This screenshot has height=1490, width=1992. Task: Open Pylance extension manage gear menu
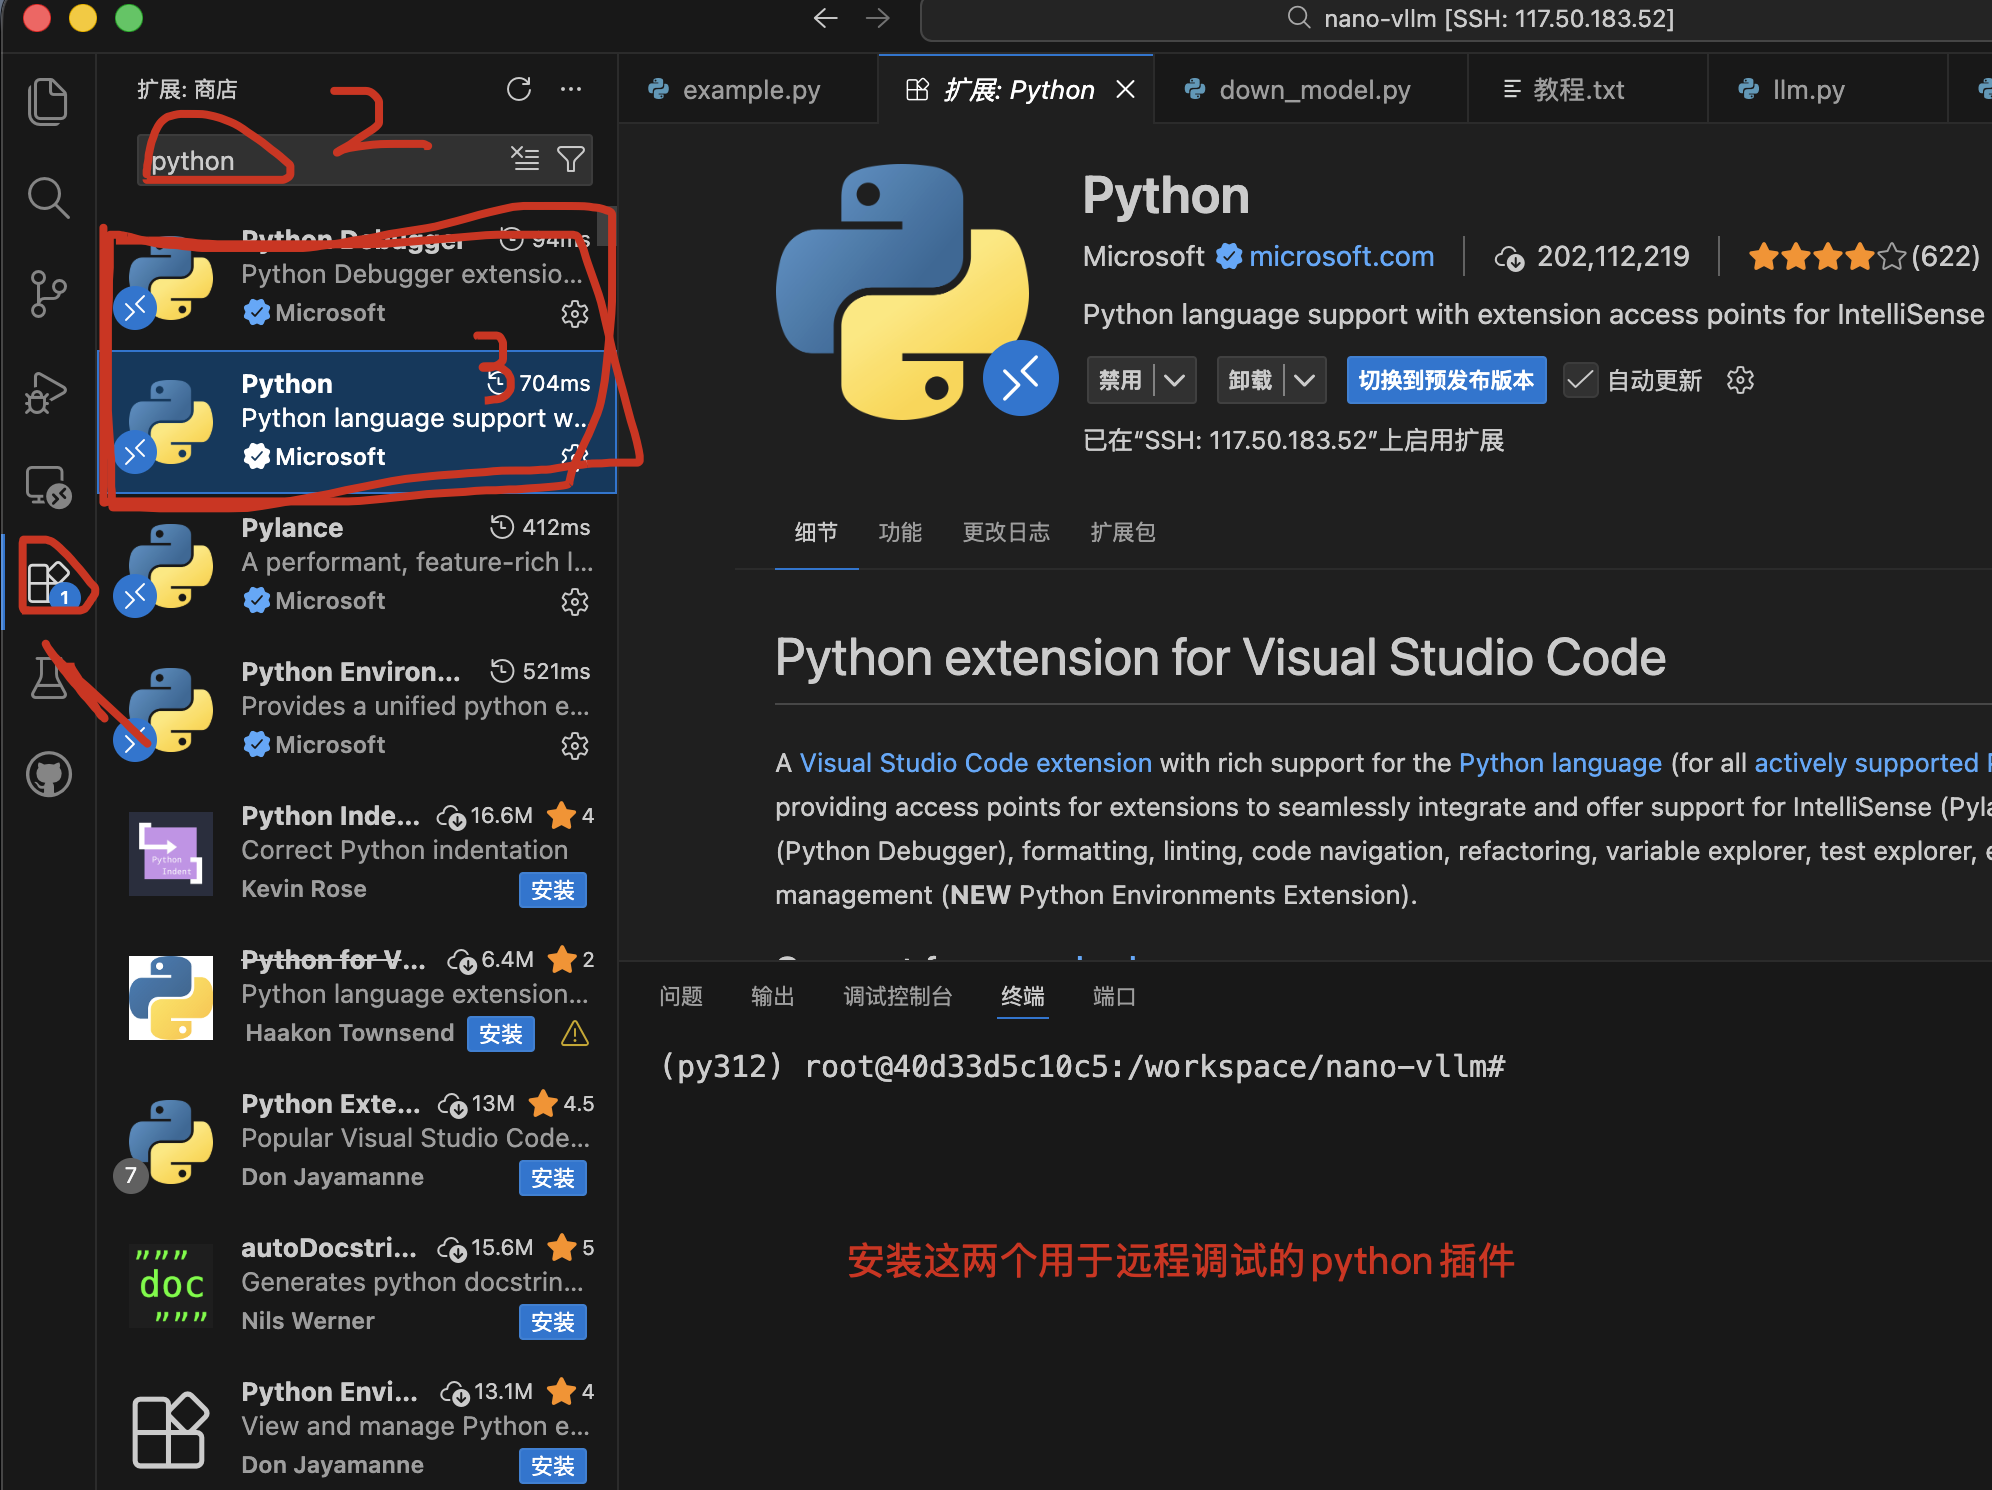point(574,602)
